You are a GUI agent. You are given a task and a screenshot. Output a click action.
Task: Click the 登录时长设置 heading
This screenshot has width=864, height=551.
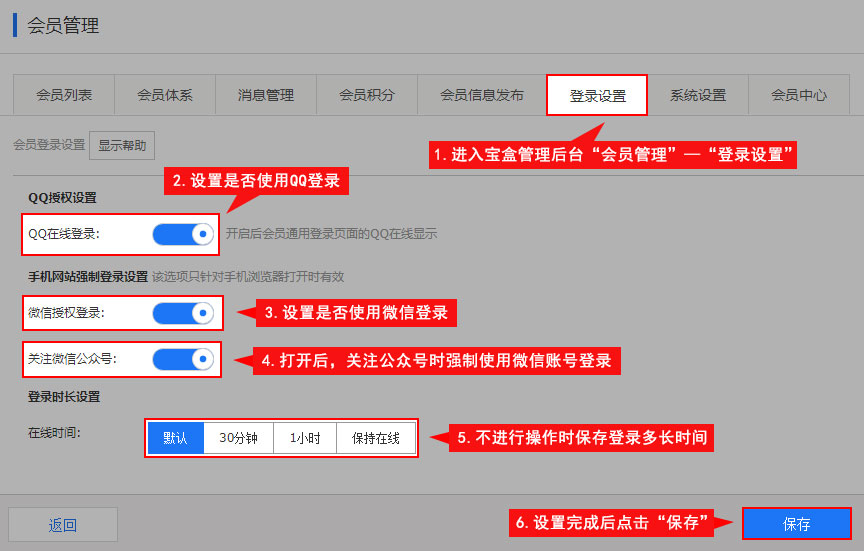(x=64, y=397)
